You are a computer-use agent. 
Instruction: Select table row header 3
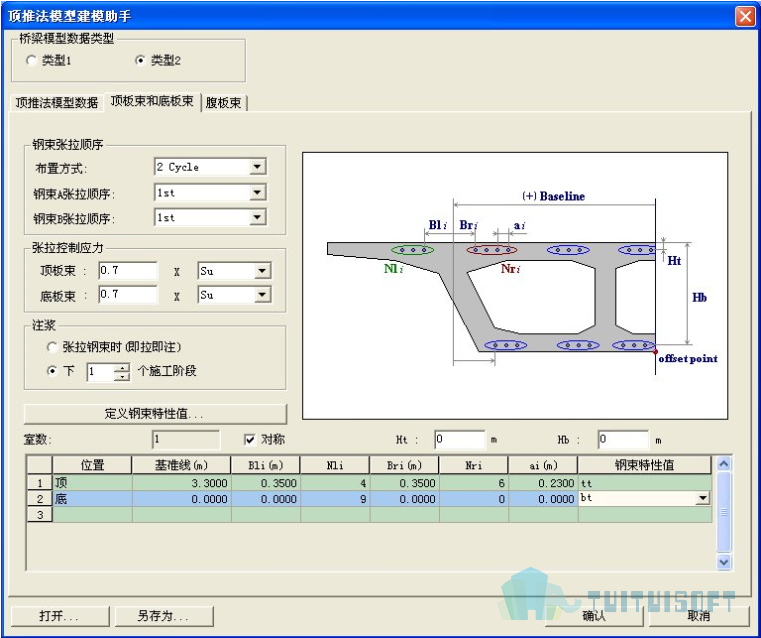pos(40,515)
